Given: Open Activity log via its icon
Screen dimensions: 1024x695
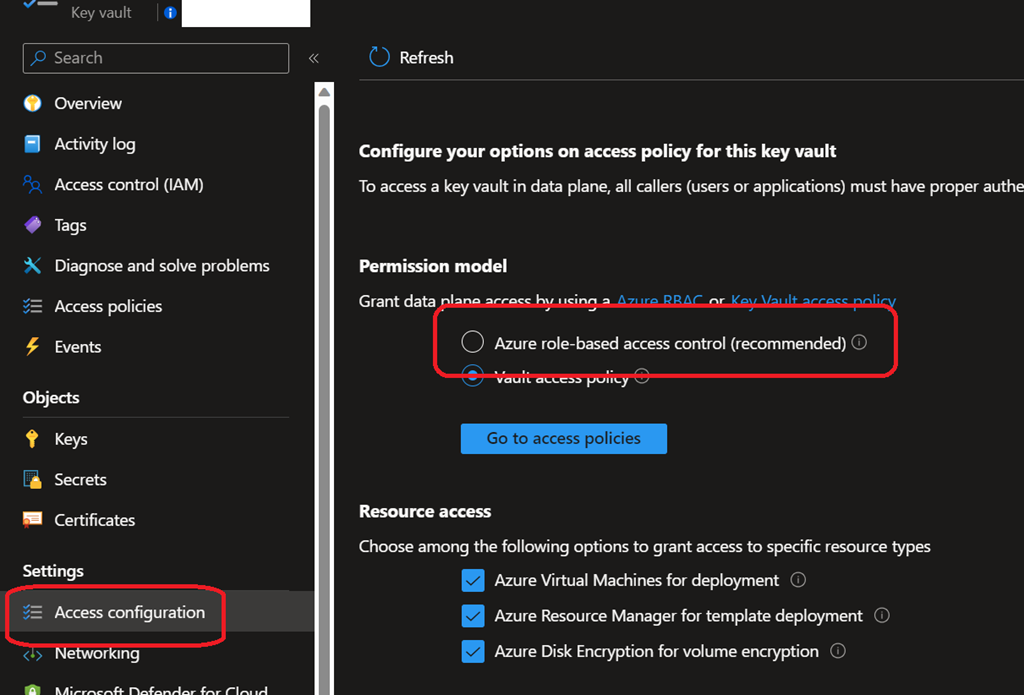Looking at the screenshot, I should point(33,144).
